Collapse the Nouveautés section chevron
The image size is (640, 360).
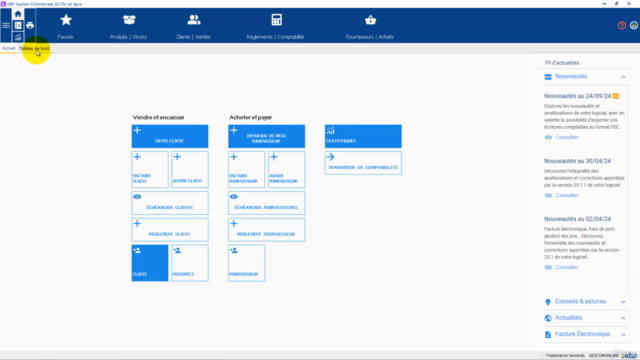[623, 77]
